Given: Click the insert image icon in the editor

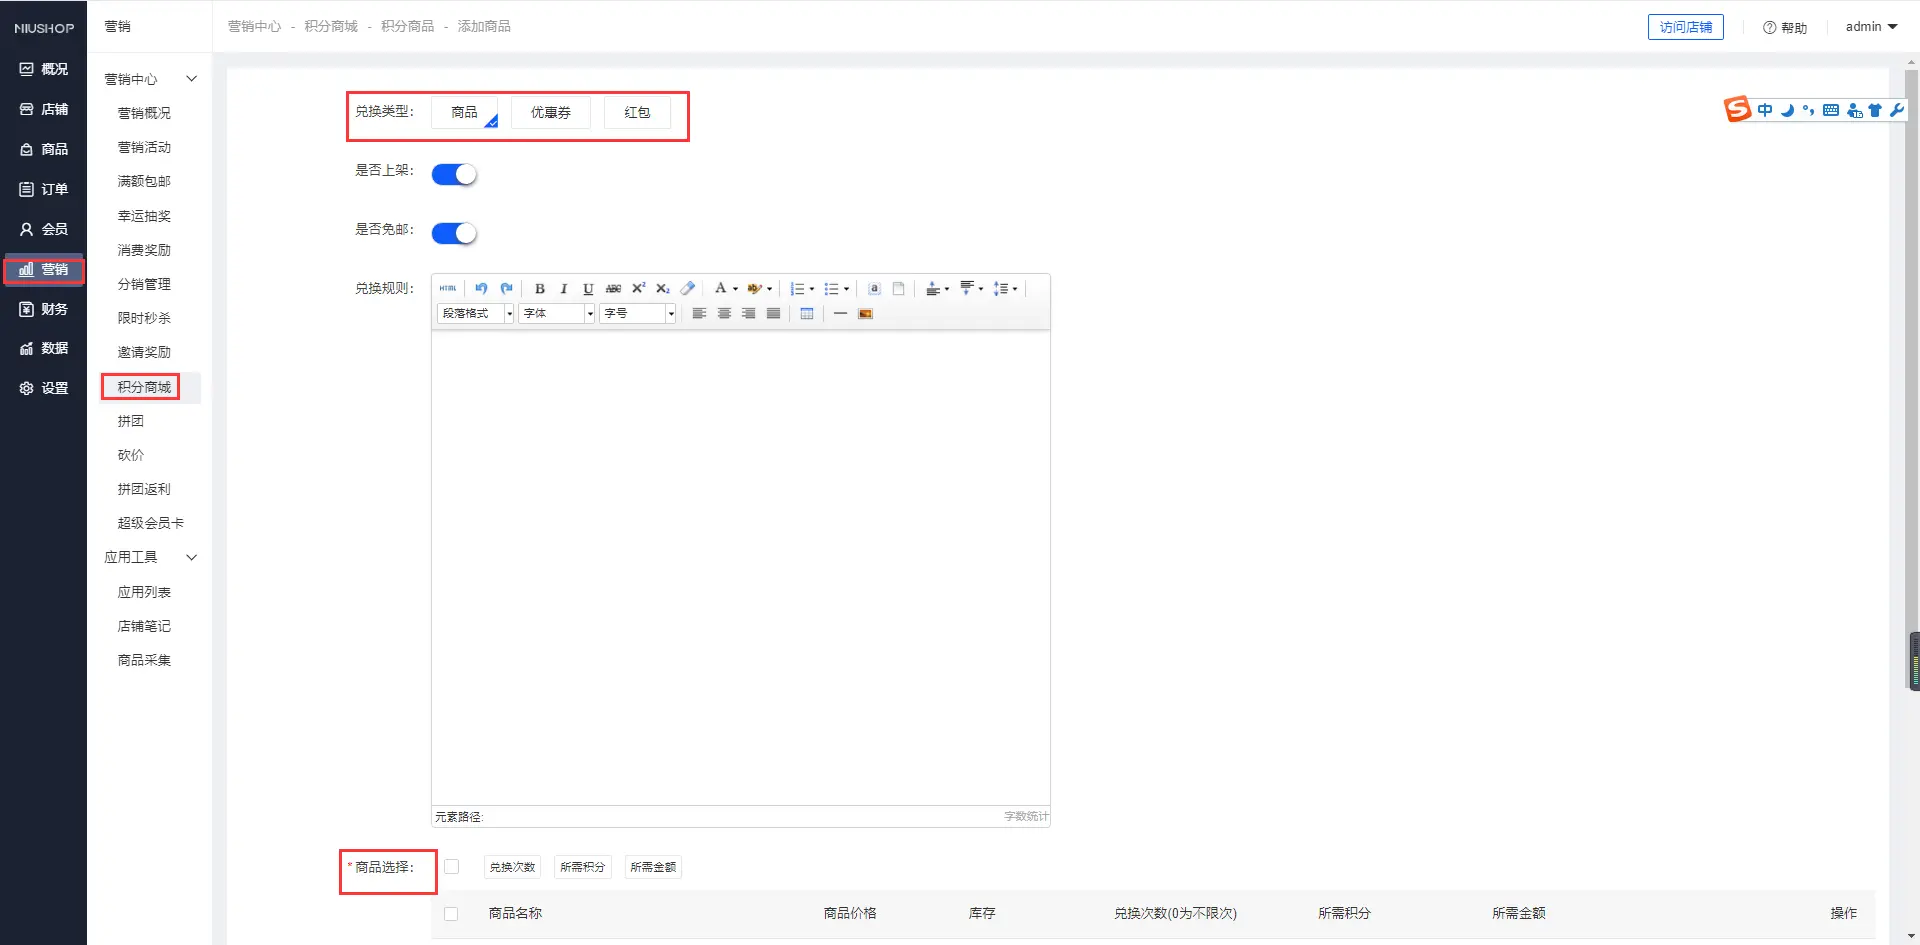Looking at the screenshot, I should (866, 314).
